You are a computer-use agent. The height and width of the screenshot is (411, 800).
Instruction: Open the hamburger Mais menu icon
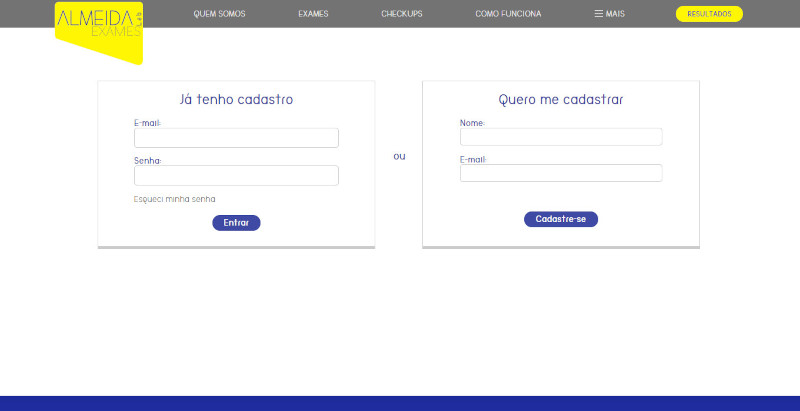[x=599, y=14]
